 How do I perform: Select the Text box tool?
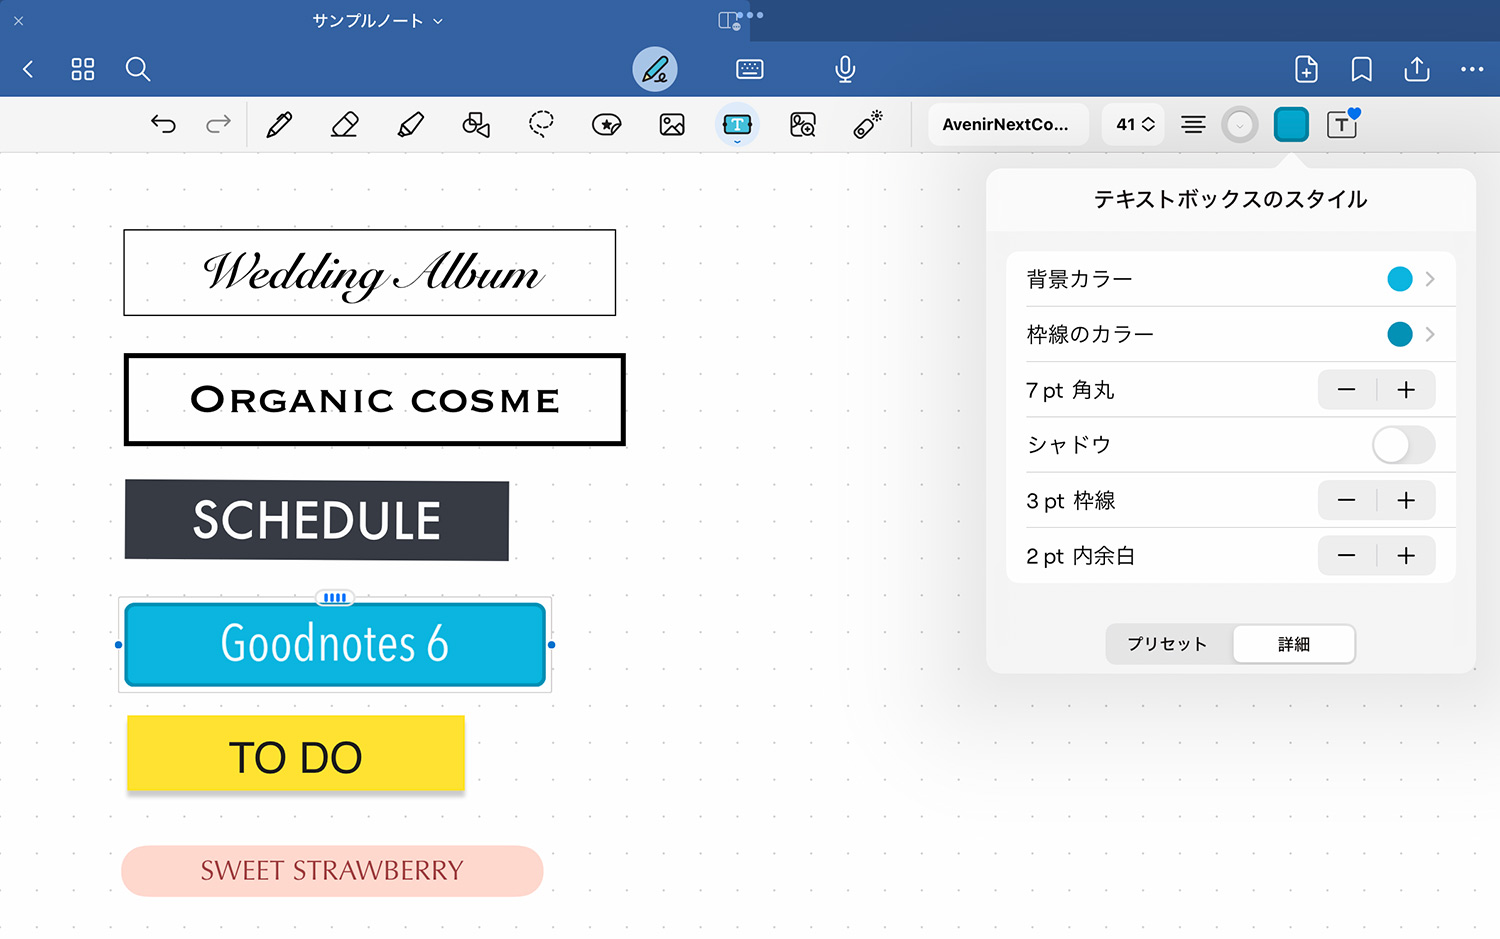[737, 124]
